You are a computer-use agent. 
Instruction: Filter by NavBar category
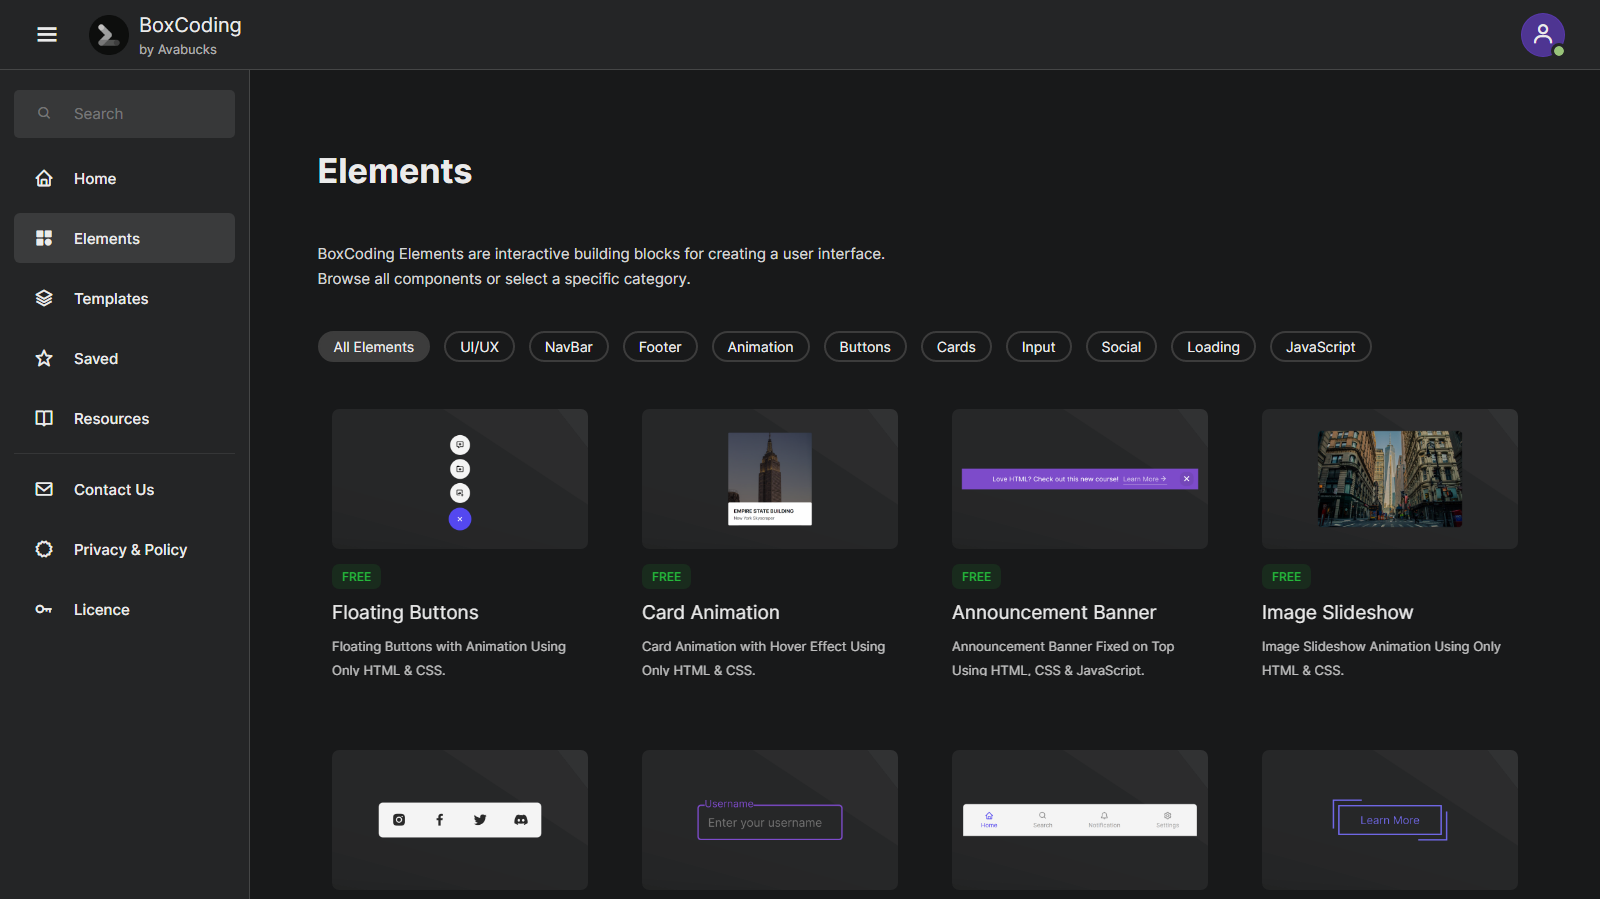coord(569,347)
